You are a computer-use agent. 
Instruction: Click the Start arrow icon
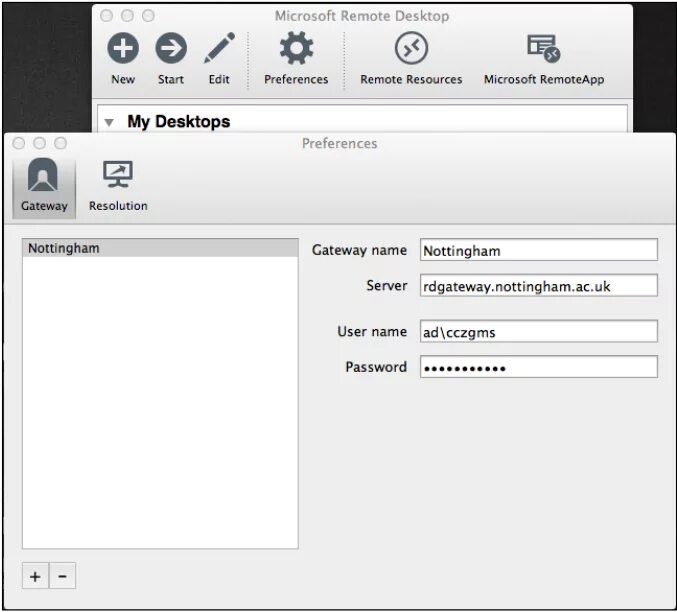171,48
